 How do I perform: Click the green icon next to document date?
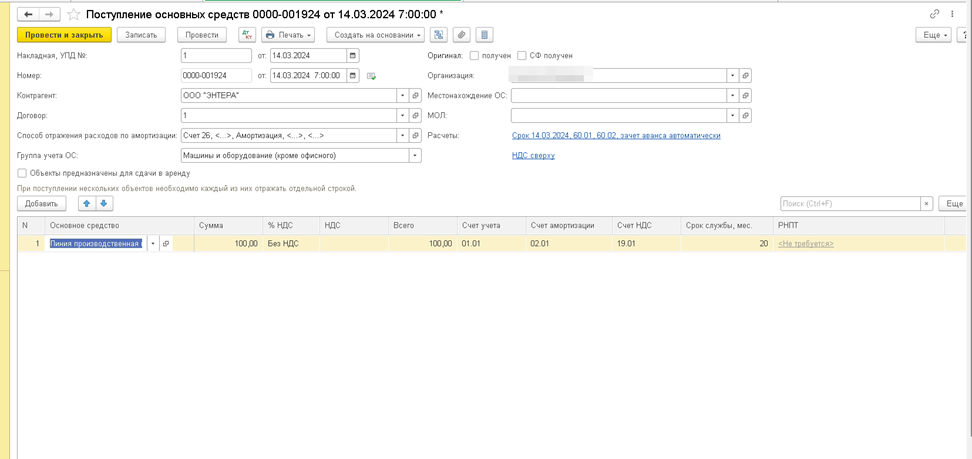click(x=371, y=76)
